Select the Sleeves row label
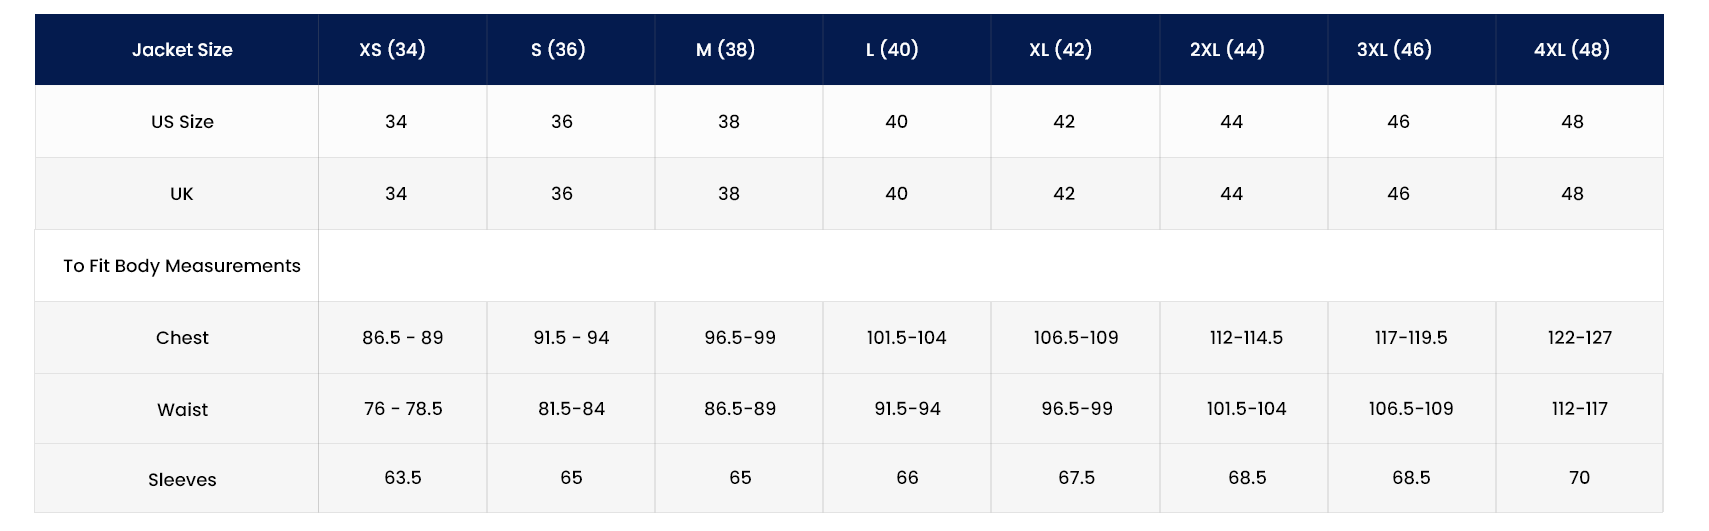This screenshot has height=531, width=1709. (x=182, y=480)
